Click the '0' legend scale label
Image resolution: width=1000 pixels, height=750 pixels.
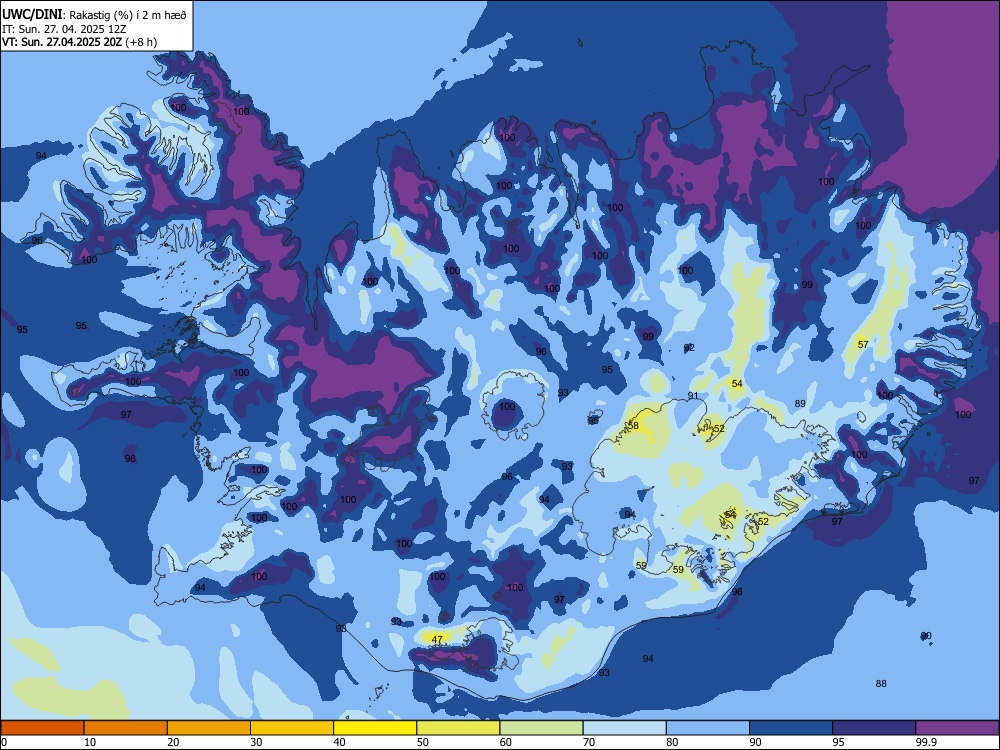point(4,742)
